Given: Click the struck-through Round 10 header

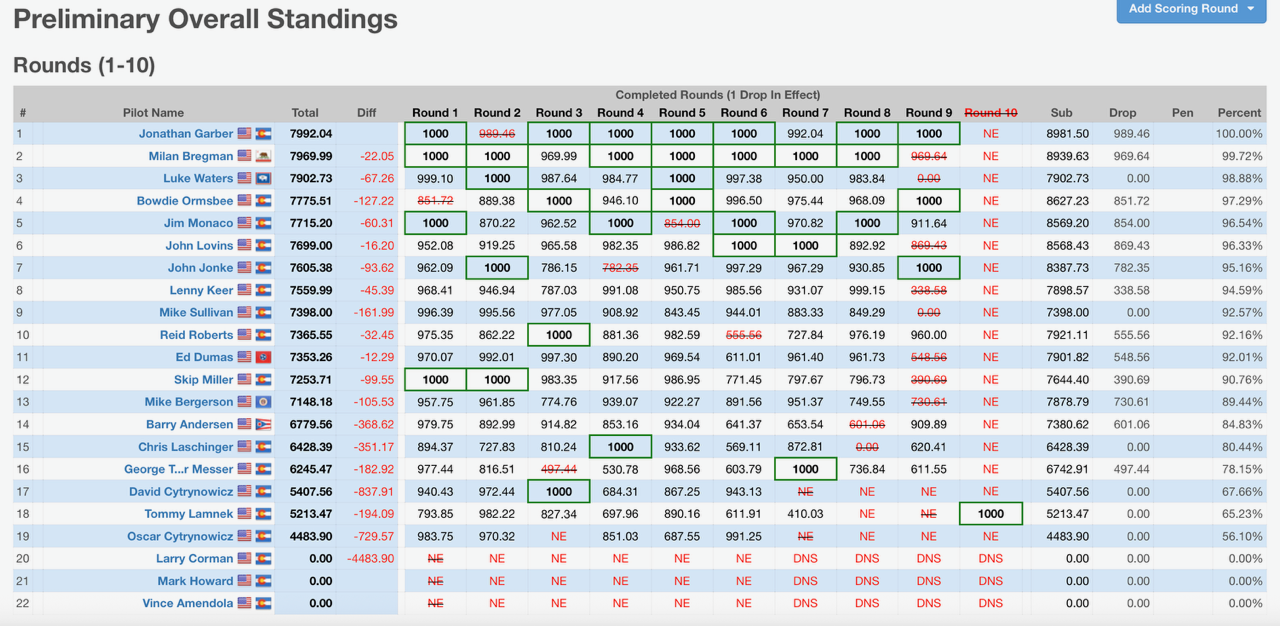Looking at the screenshot, I should click(990, 113).
